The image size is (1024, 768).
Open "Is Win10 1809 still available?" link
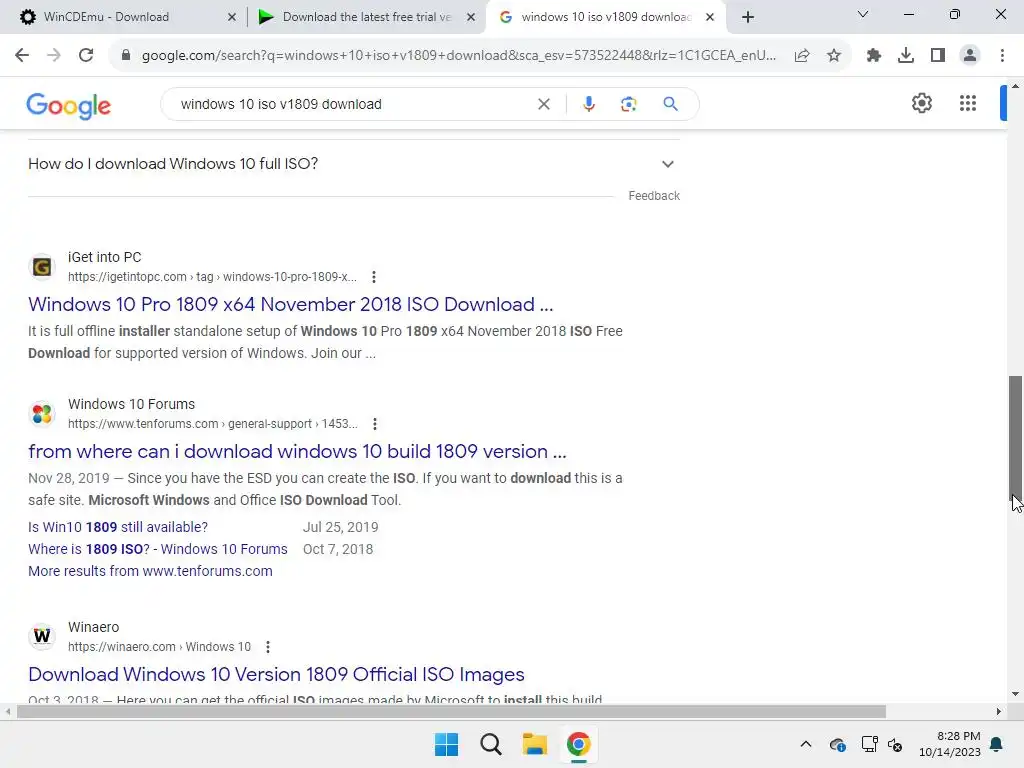pyautogui.click(x=118, y=527)
